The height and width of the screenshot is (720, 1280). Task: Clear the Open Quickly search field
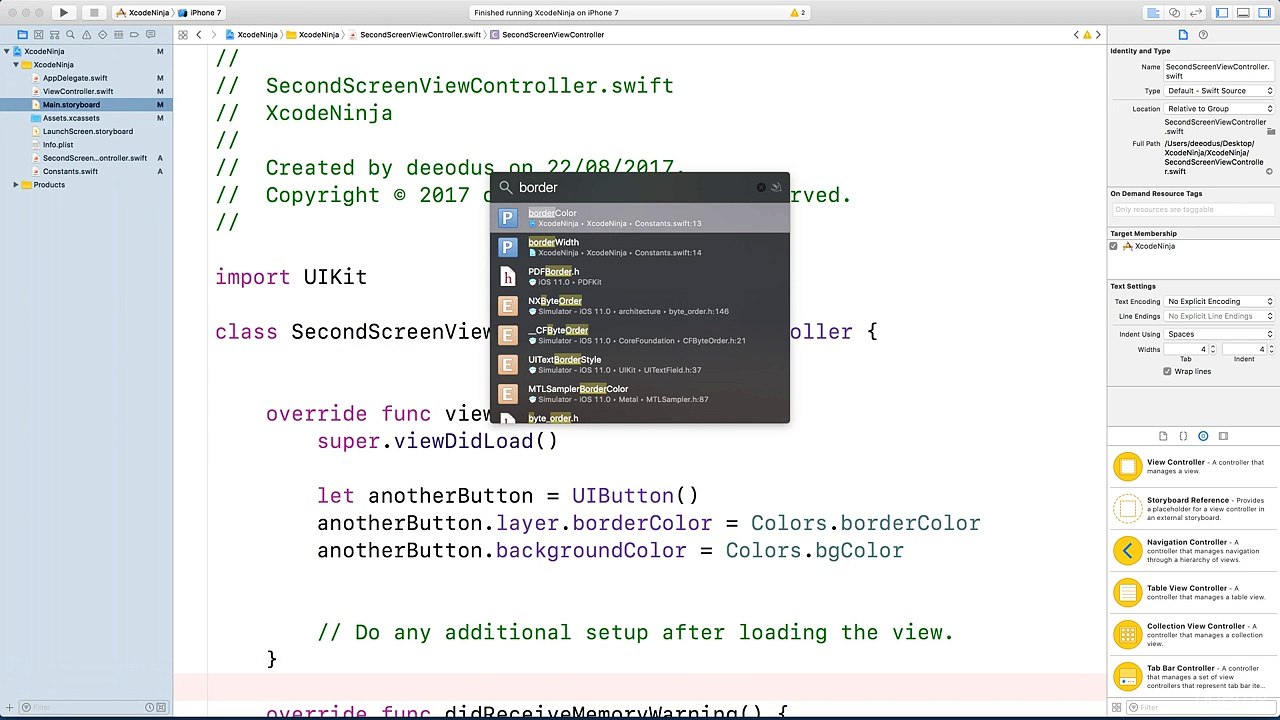click(761, 187)
